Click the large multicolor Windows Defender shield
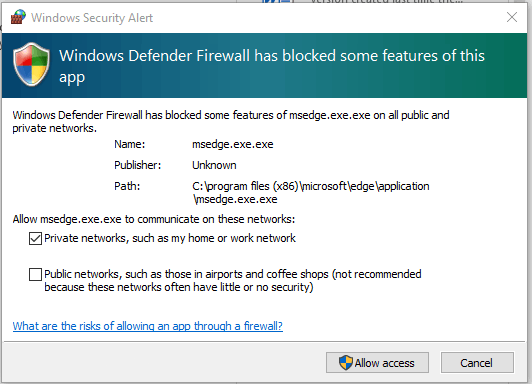Image resolution: width=532 pixels, height=384 pixels. [32, 64]
